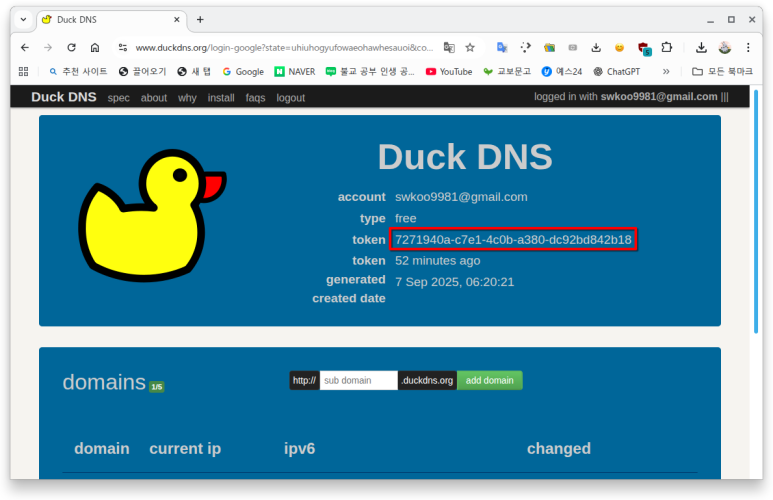Bookmark this page with the star icon
This screenshot has width=773, height=500.
470,47
